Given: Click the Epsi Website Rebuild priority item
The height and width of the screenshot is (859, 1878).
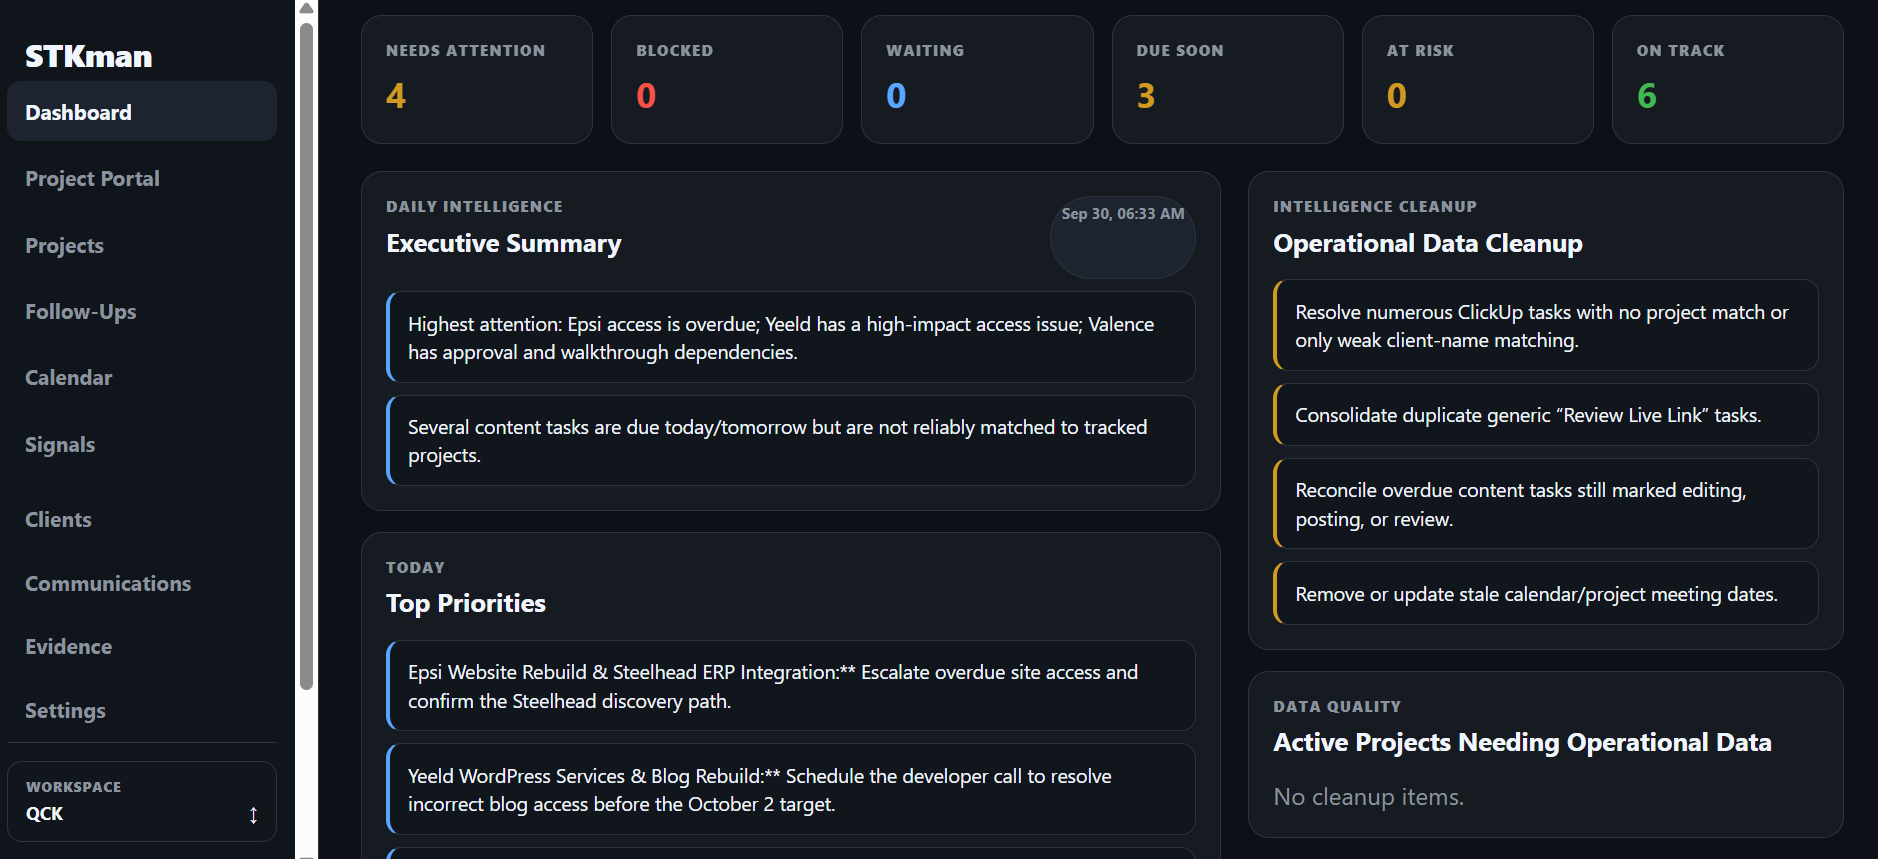Looking at the screenshot, I should [791, 686].
